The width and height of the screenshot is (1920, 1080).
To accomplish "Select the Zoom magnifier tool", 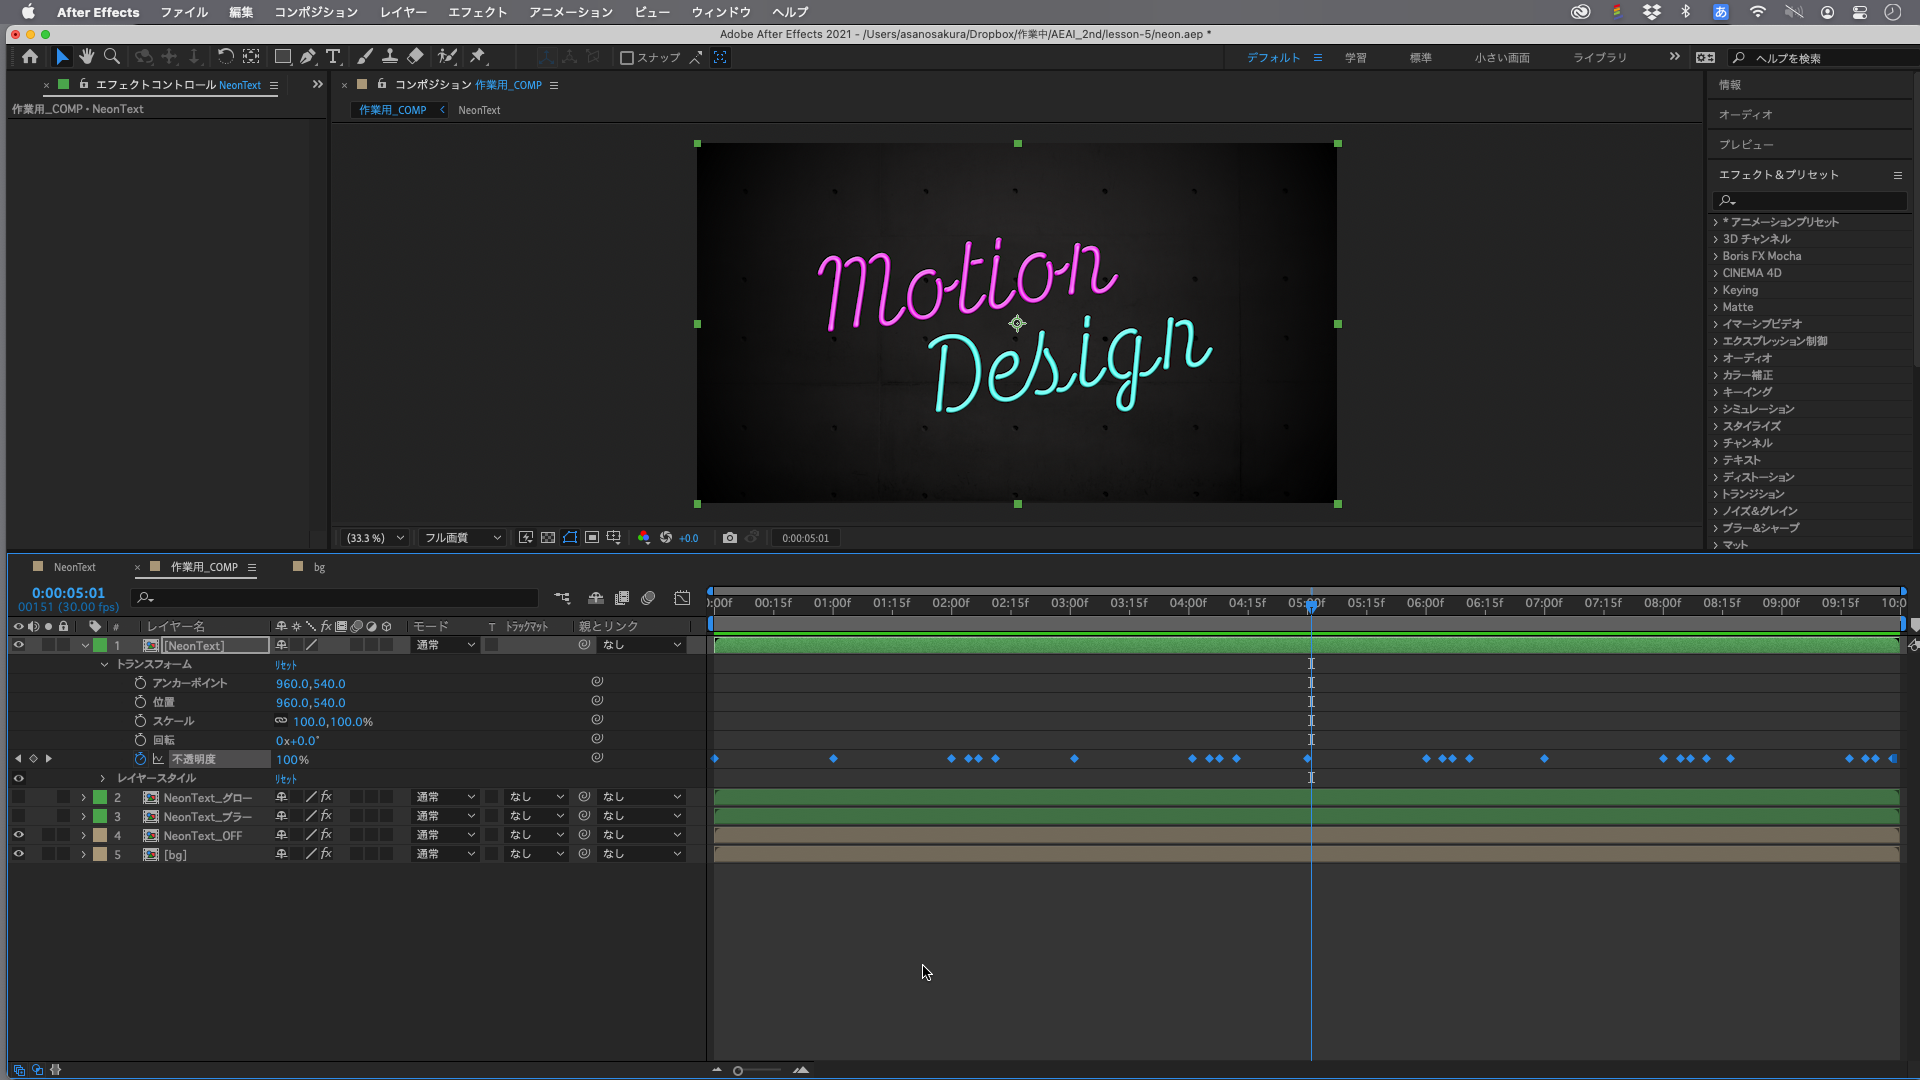I will 112,57.
